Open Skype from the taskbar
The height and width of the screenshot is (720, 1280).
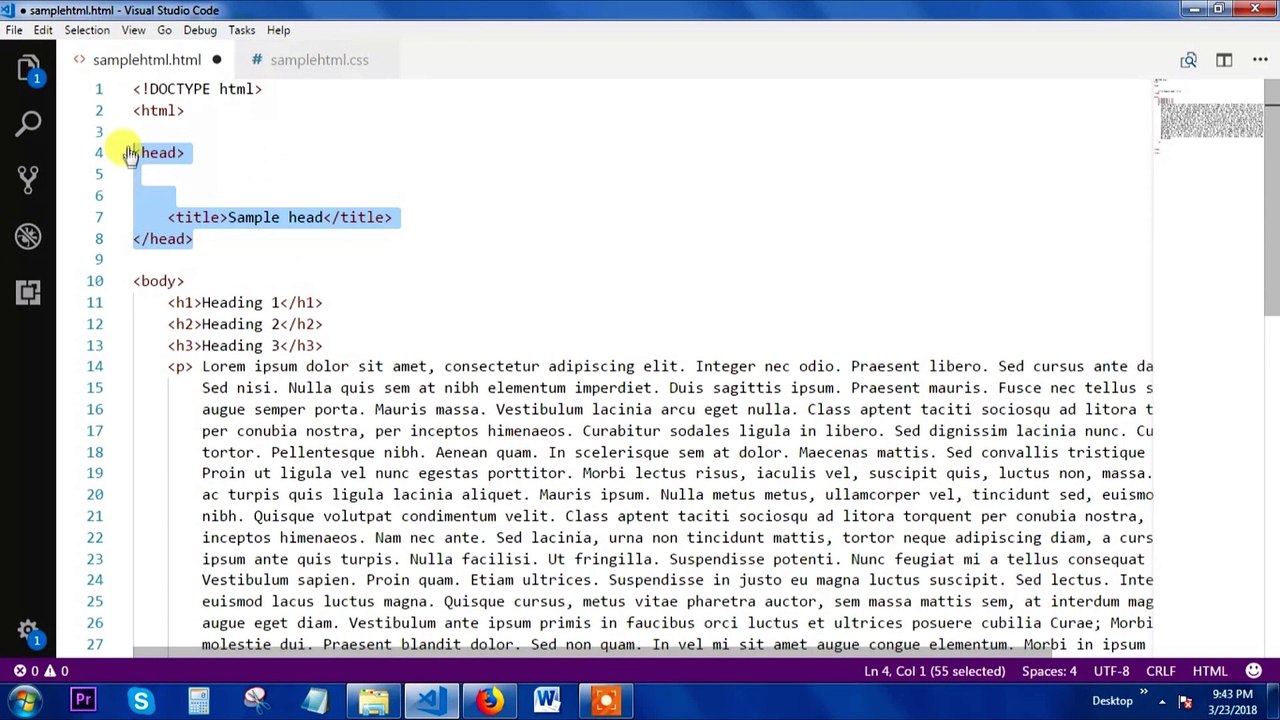tap(141, 701)
